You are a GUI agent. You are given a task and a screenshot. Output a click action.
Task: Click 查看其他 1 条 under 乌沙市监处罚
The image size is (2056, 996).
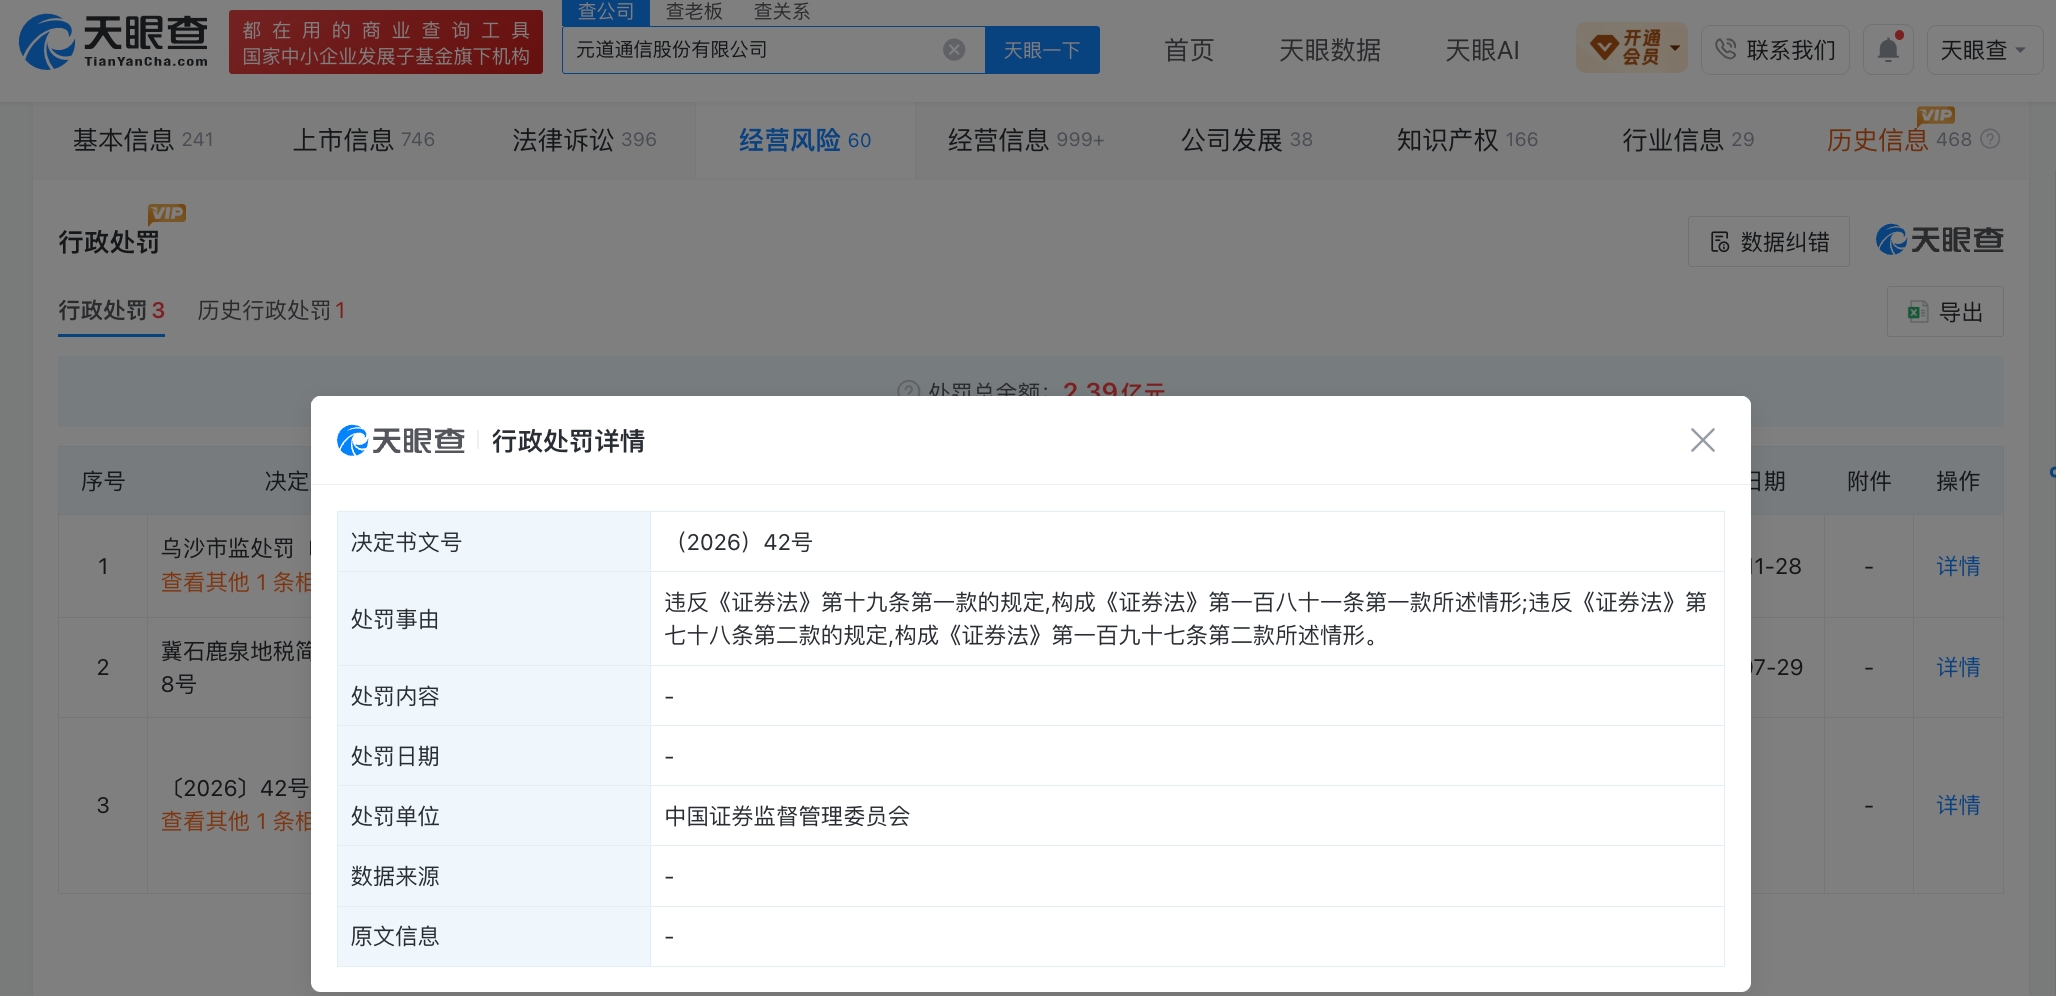[236, 582]
